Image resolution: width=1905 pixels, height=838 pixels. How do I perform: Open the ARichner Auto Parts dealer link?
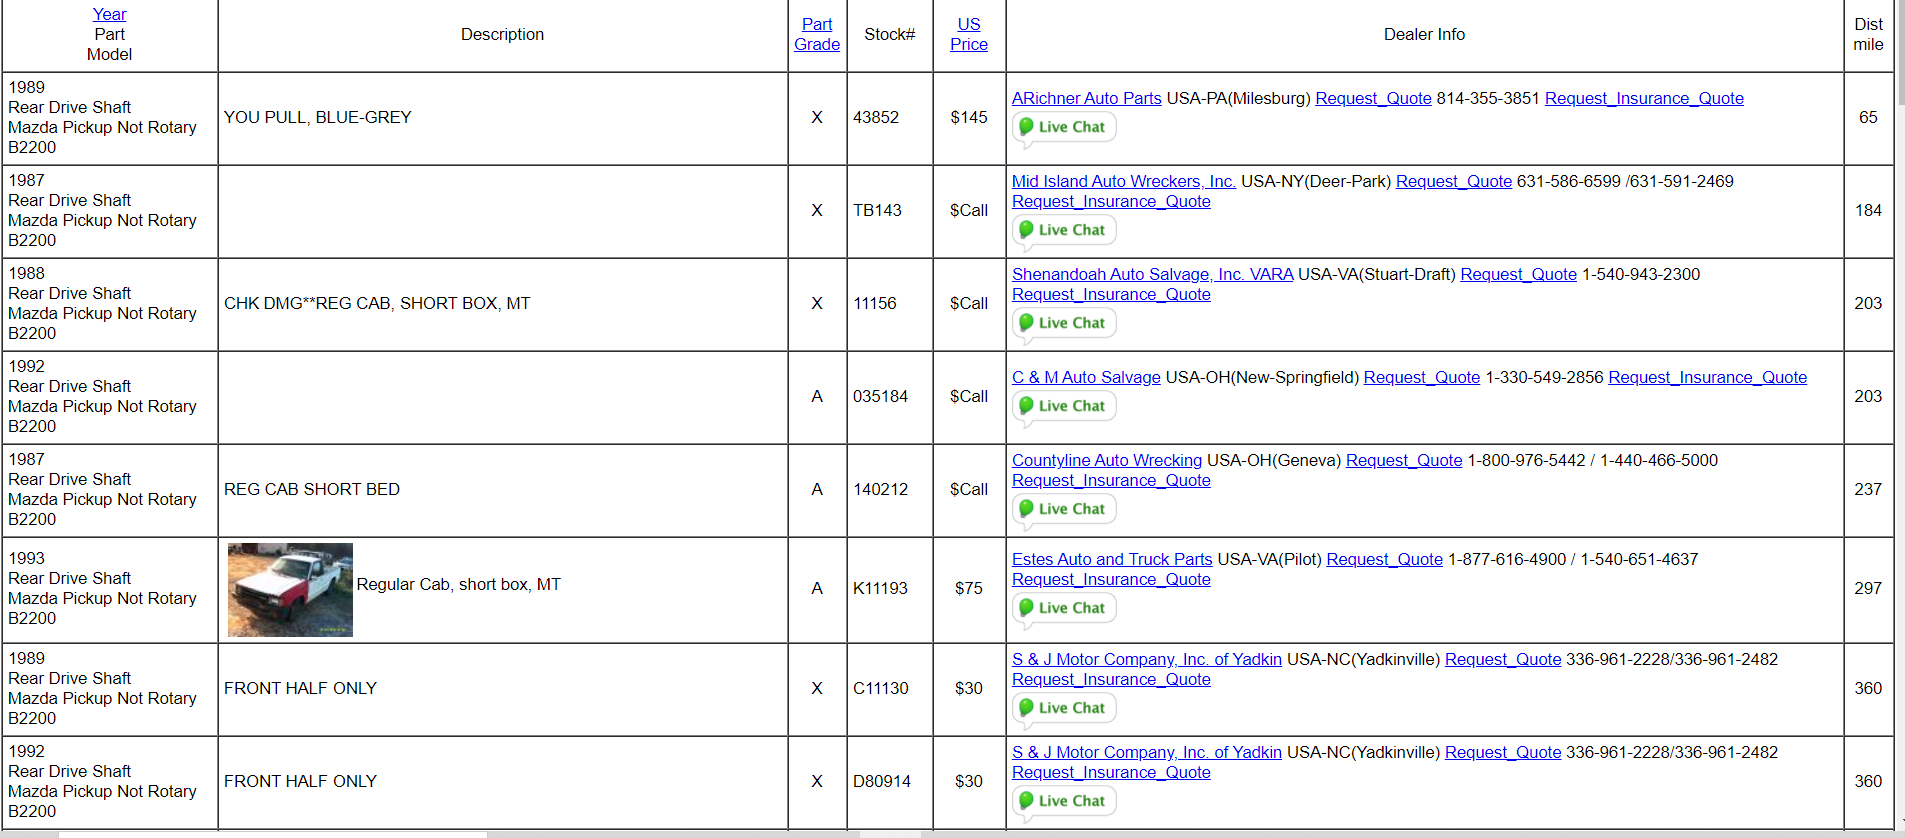click(1087, 98)
